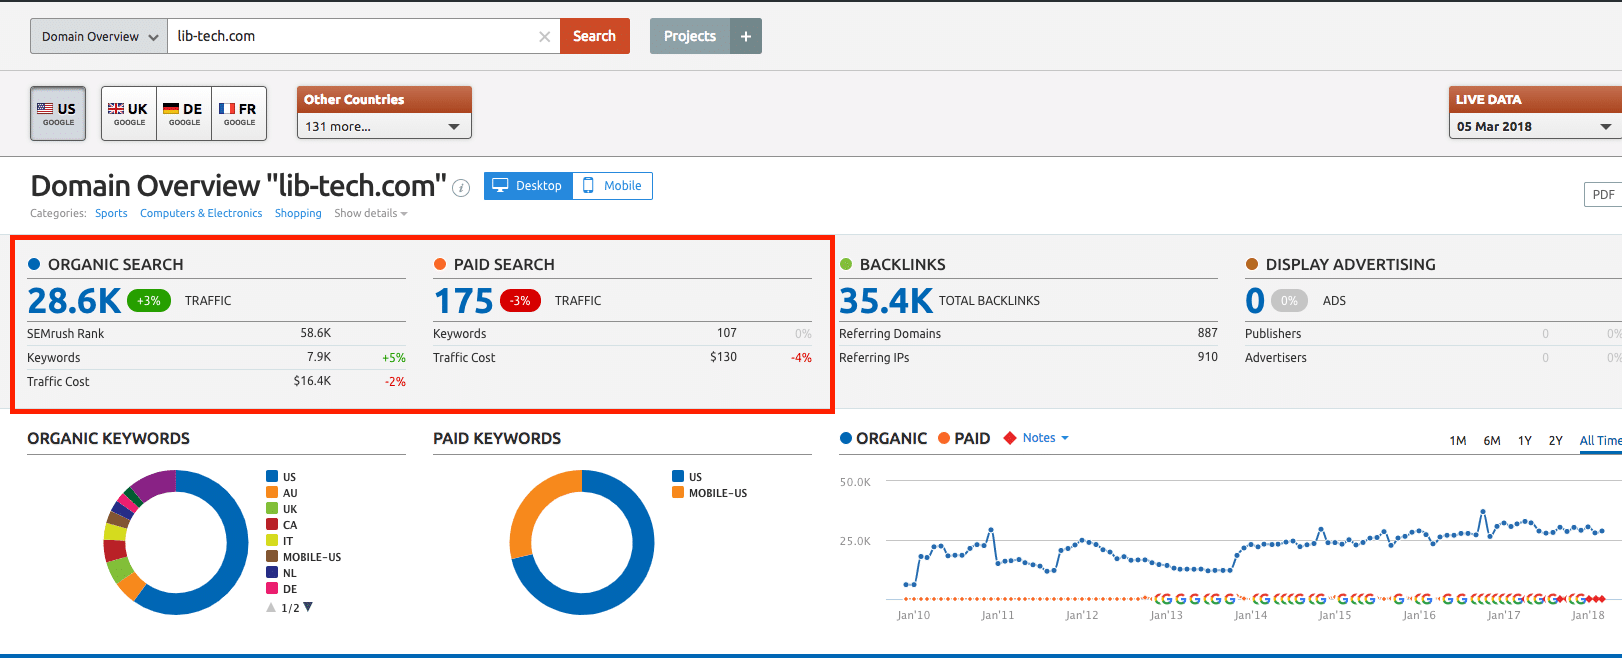Select US Google database

58,113
